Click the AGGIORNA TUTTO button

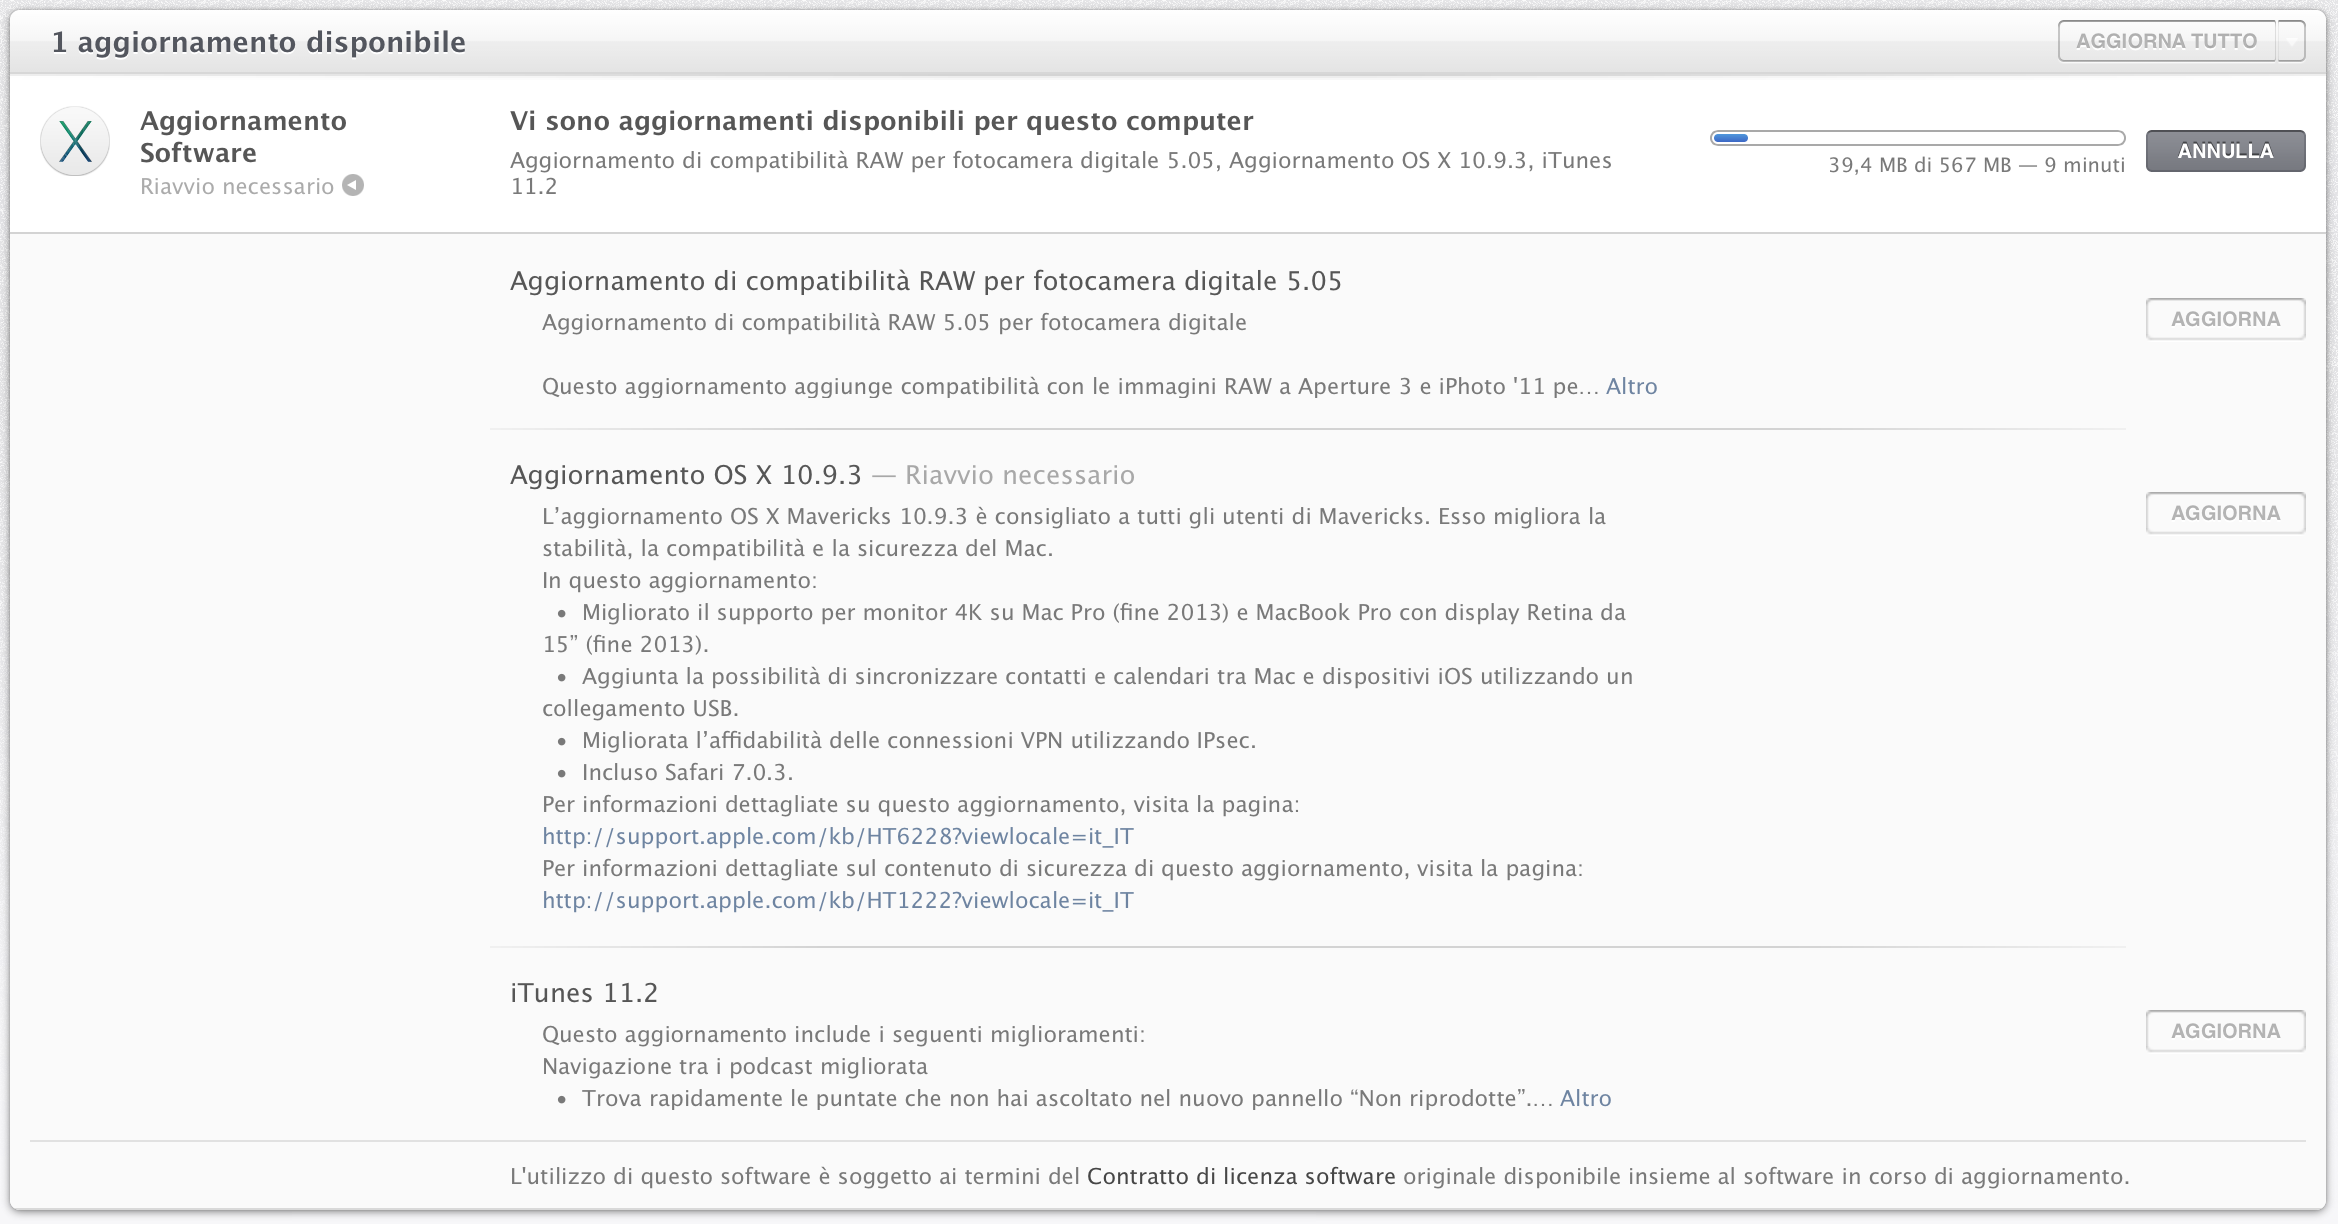tap(2166, 41)
